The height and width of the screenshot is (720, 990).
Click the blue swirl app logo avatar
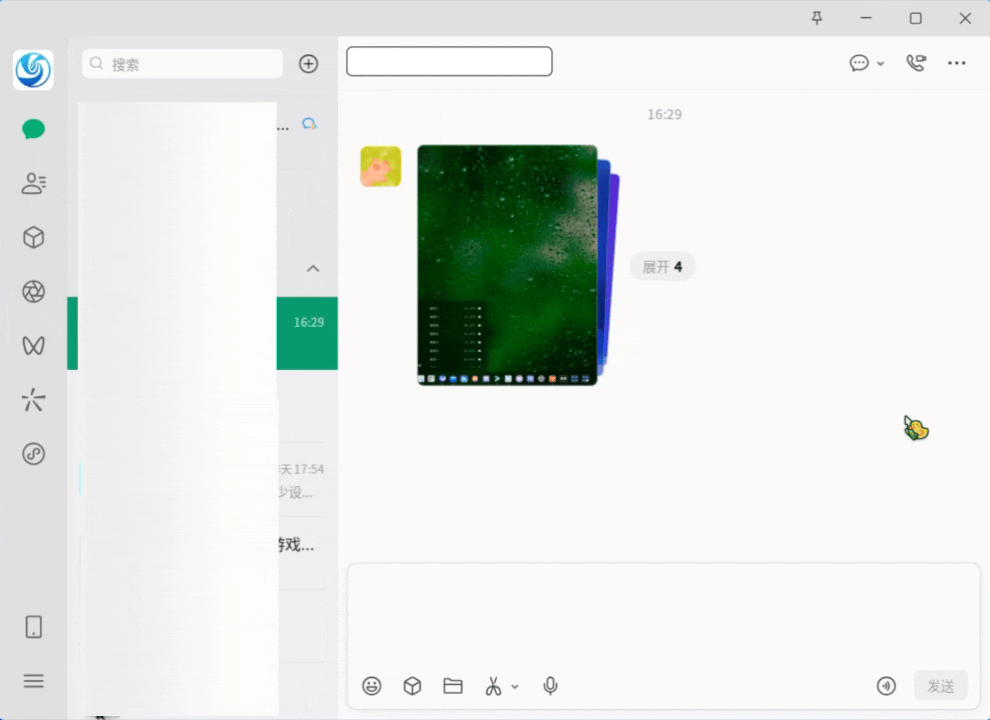(33, 69)
